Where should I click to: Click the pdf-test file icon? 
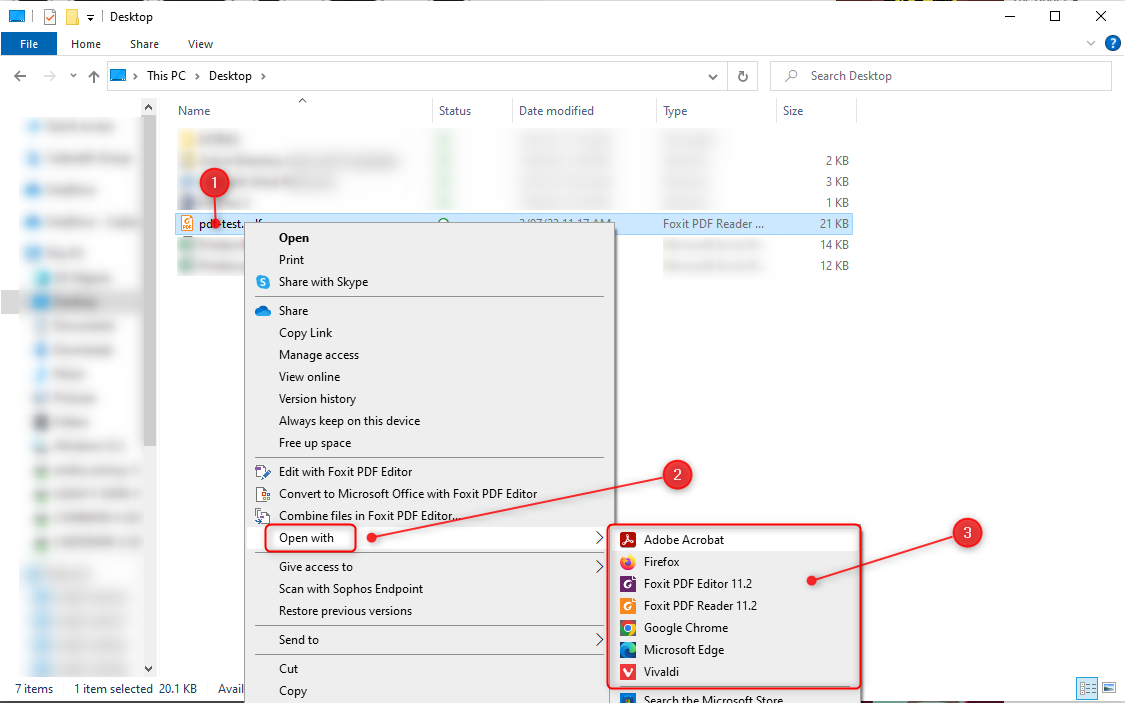[x=187, y=223]
